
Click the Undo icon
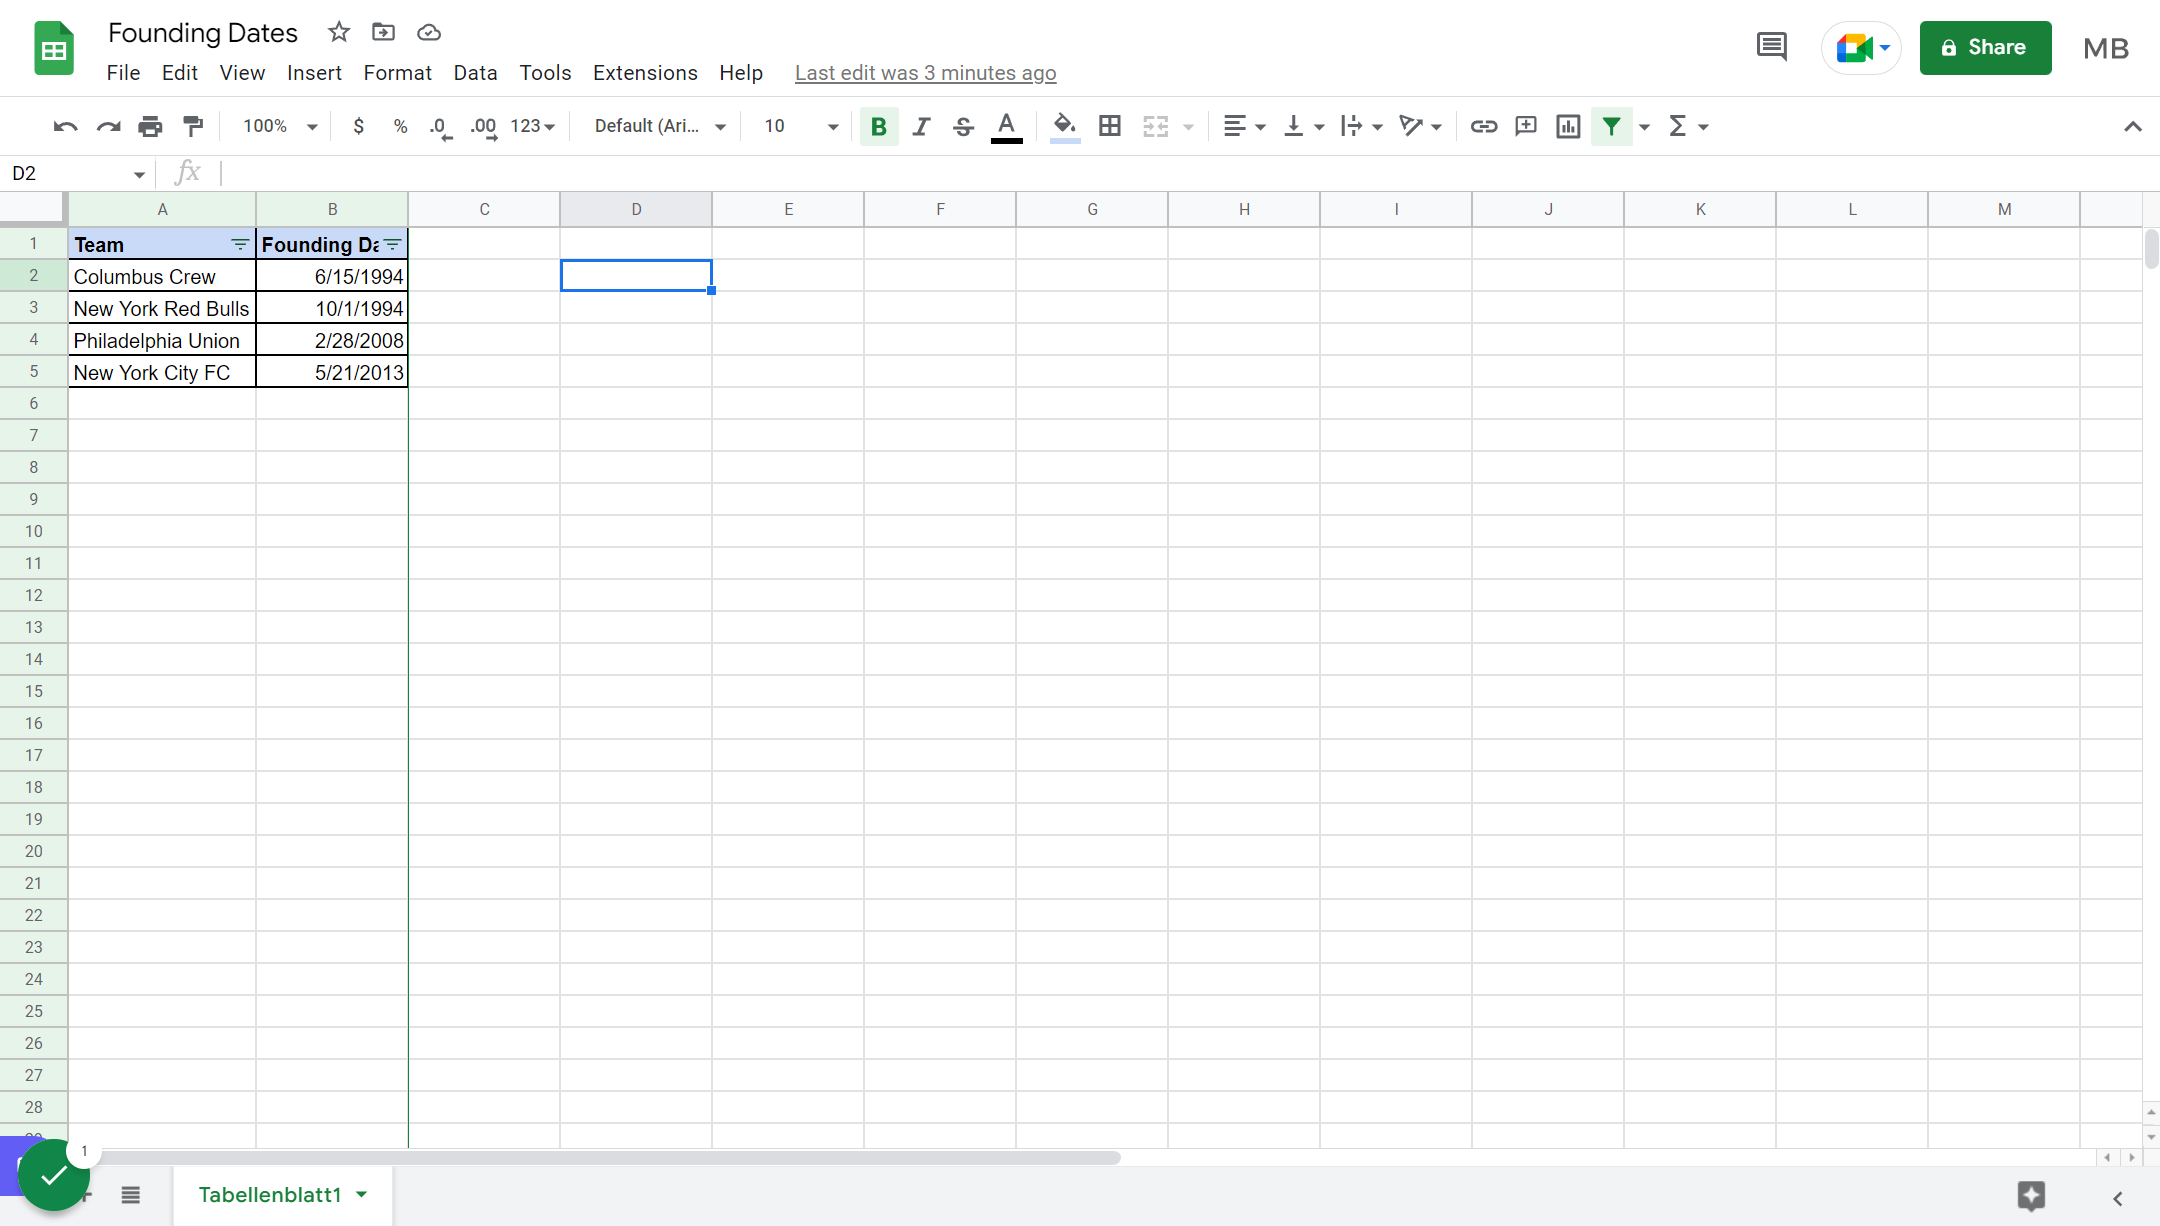pyautogui.click(x=66, y=126)
